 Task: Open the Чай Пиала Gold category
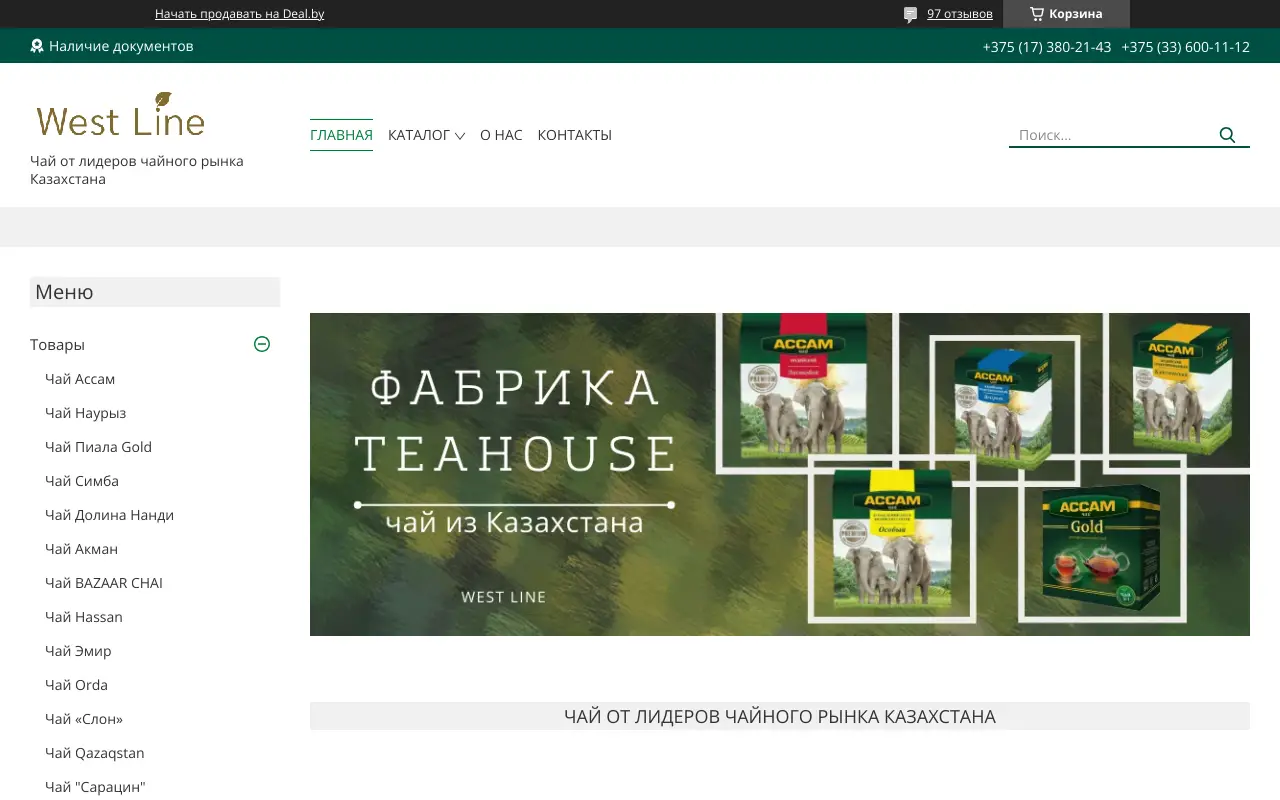[98, 446]
